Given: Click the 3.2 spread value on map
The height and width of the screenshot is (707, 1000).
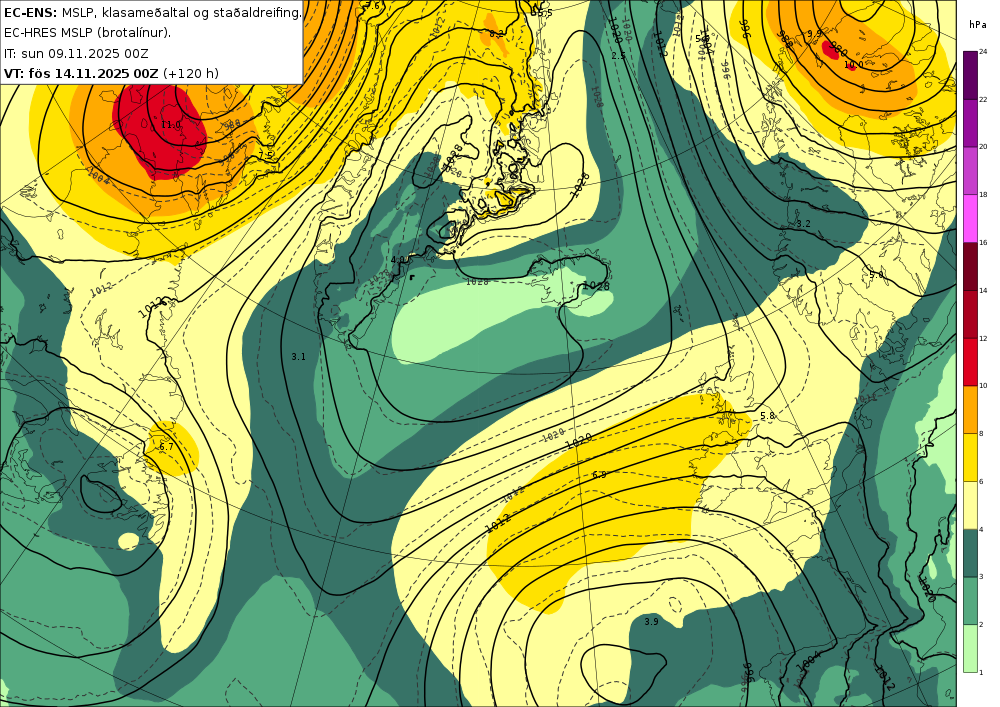Looking at the screenshot, I should pyautogui.click(x=803, y=224).
